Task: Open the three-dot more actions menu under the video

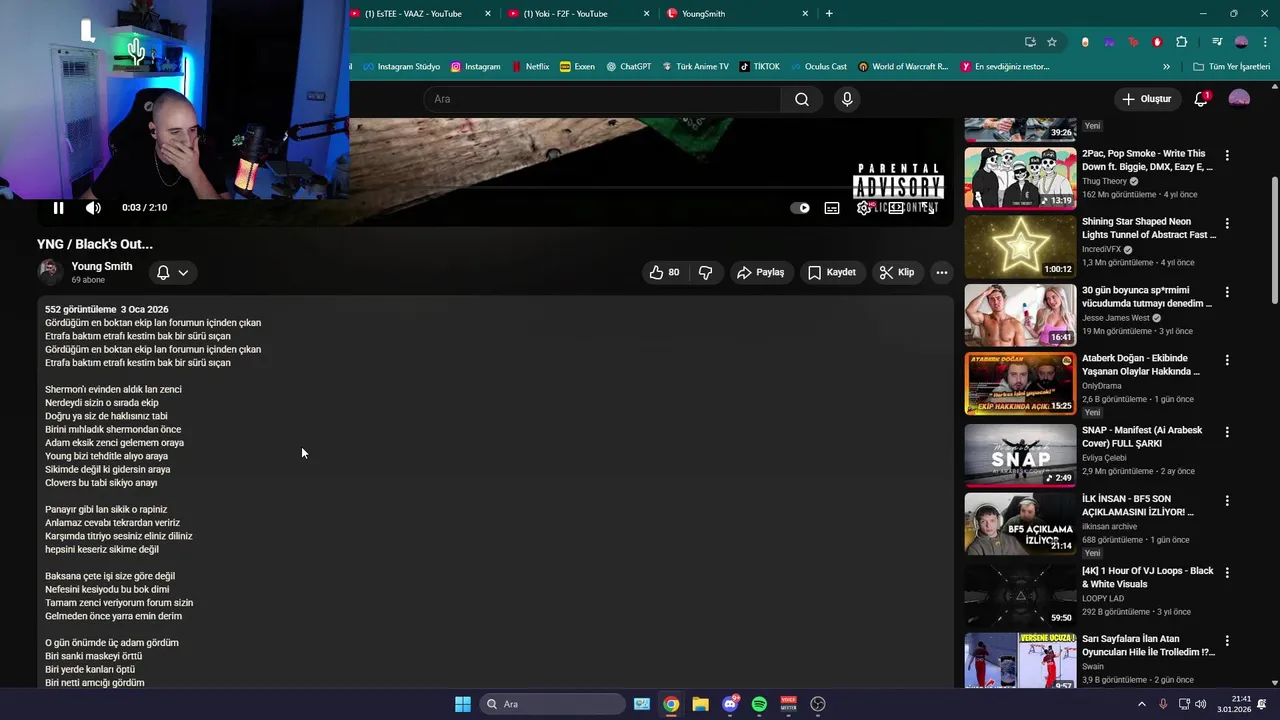Action: coord(941,272)
